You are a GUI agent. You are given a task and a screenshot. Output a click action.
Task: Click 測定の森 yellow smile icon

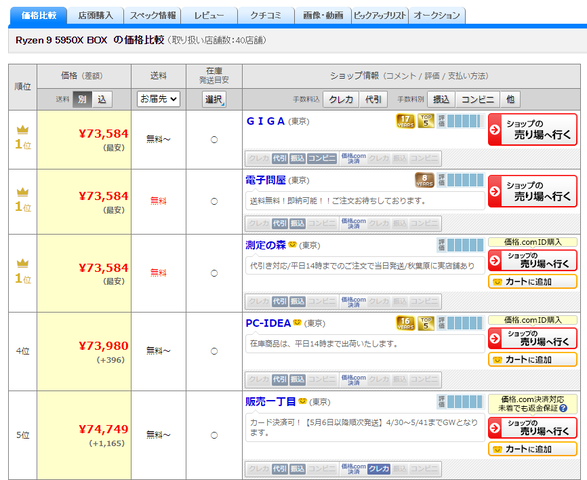coord(292,244)
